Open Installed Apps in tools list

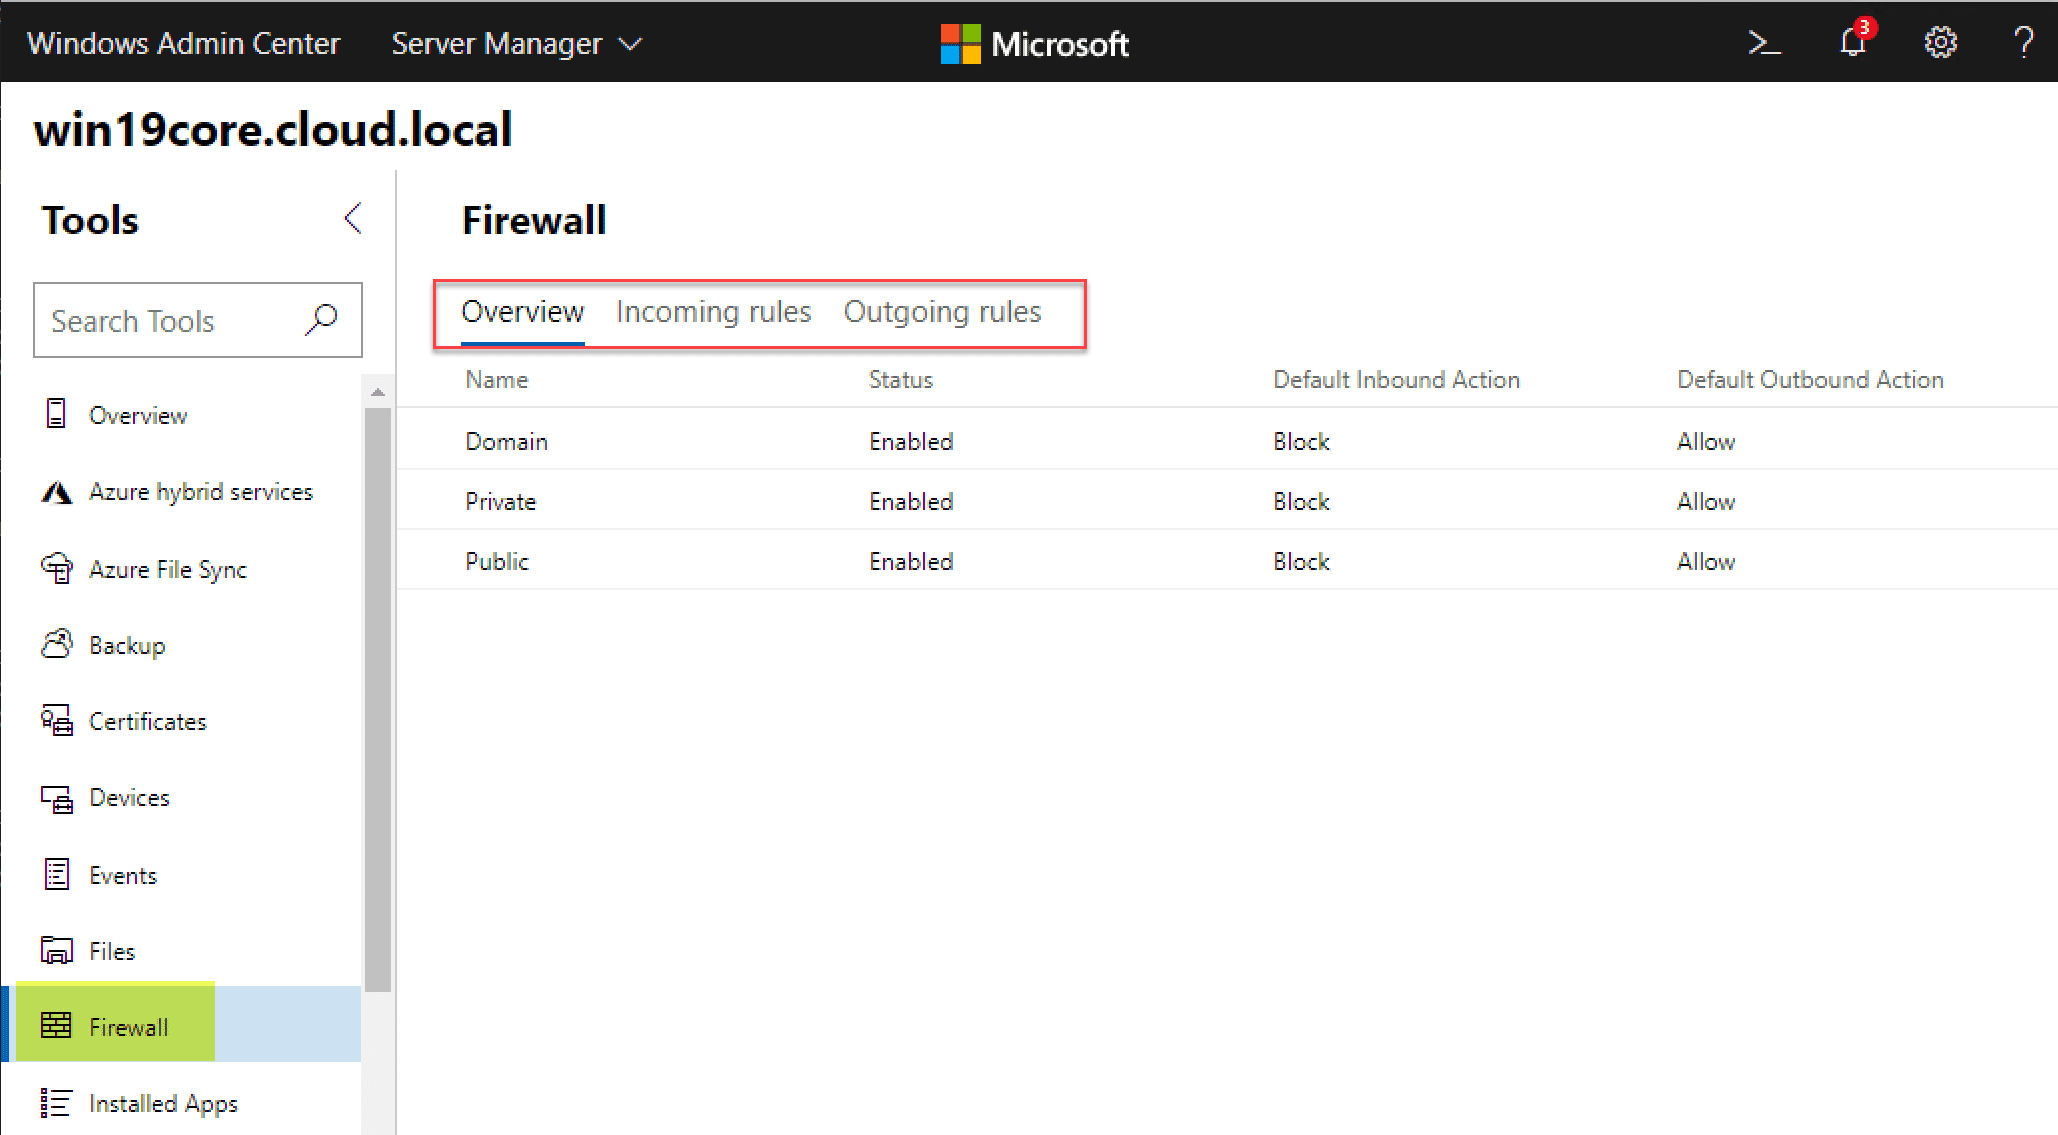[x=163, y=1103]
